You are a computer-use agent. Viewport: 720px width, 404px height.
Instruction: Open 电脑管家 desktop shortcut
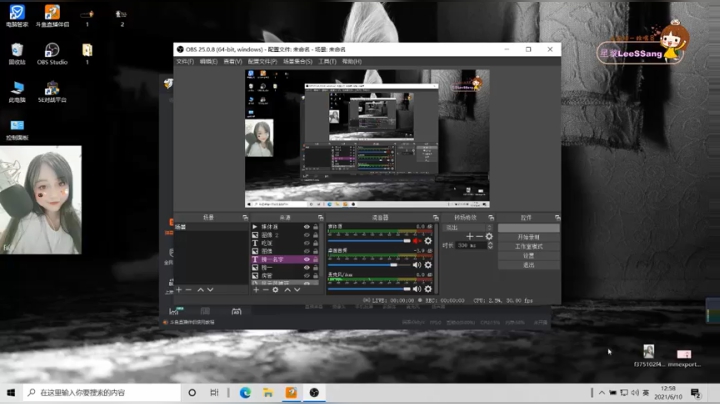(x=17, y=16)
